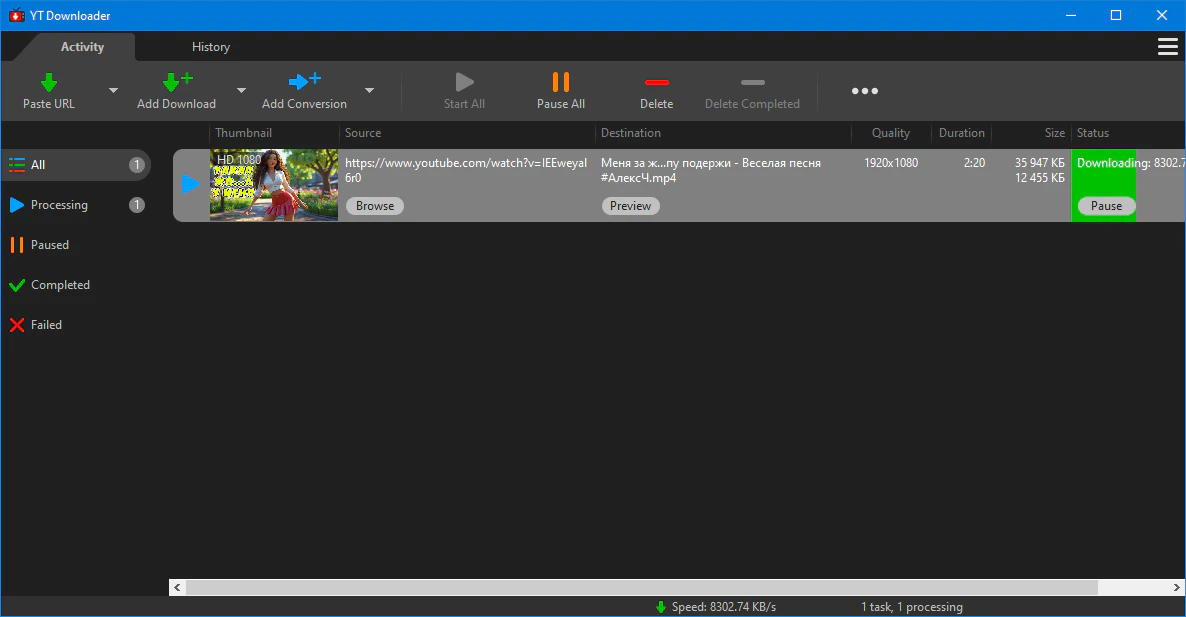The height and width of the screenshot is (617, 1186).
Task: Show Completed downloads in sidebar
Action: (60, 285)
